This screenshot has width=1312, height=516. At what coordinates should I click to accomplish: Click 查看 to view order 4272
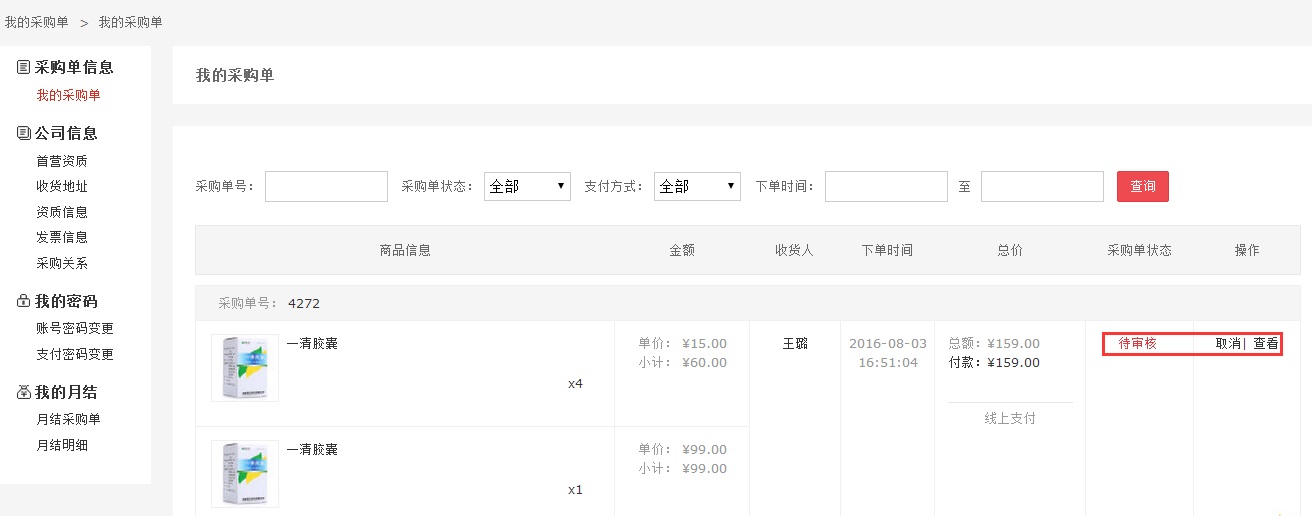click(x=1265, y=344)
